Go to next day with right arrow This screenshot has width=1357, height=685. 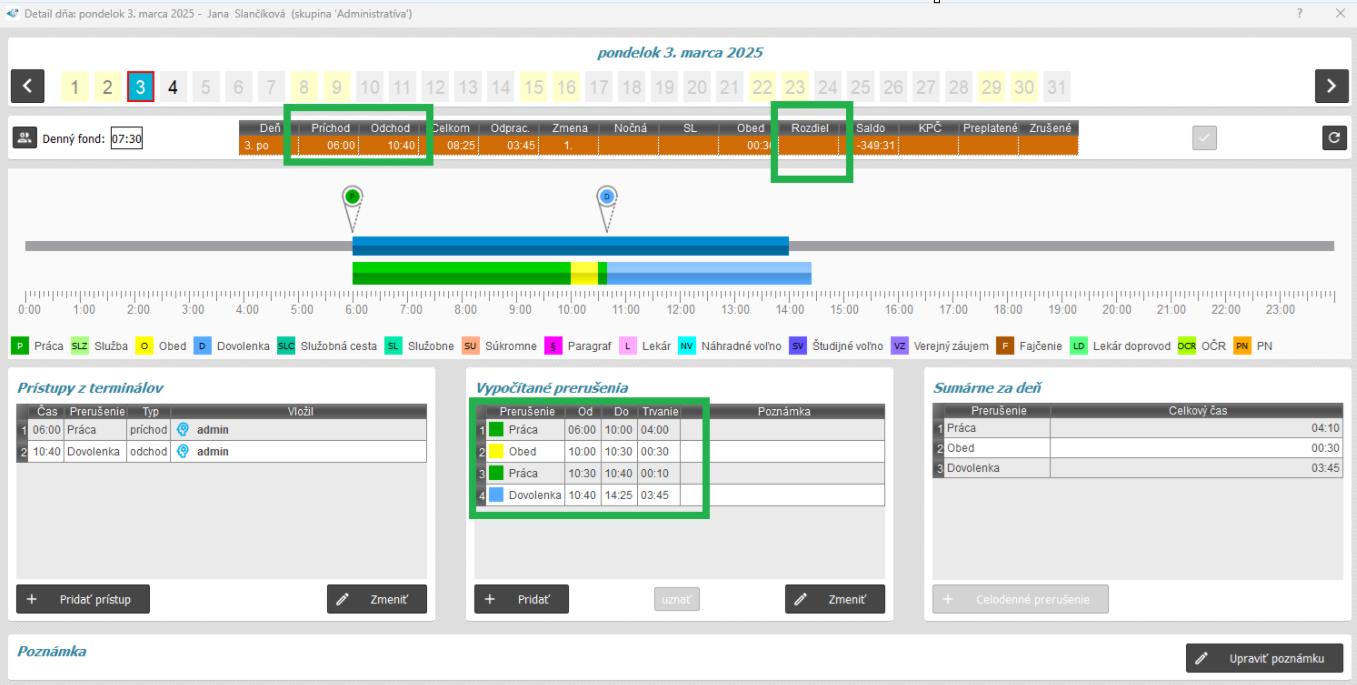[1331, 87]
